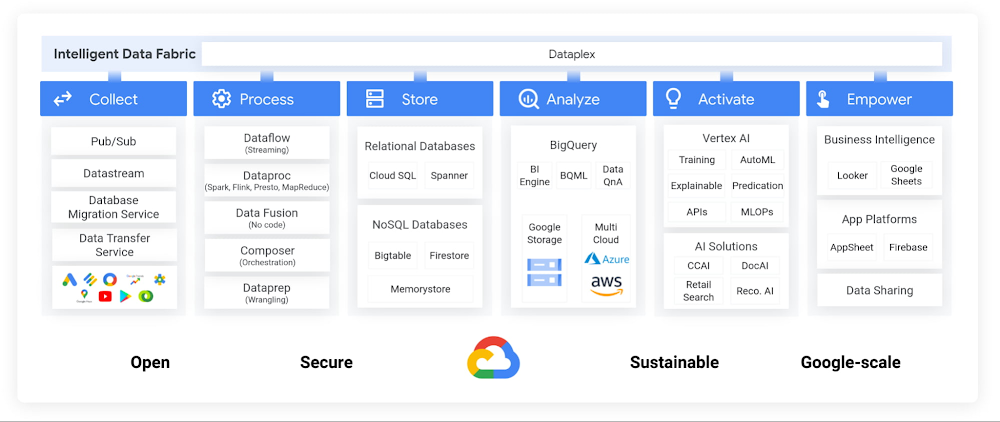Select the Data Sharing box

coord(879,290)
